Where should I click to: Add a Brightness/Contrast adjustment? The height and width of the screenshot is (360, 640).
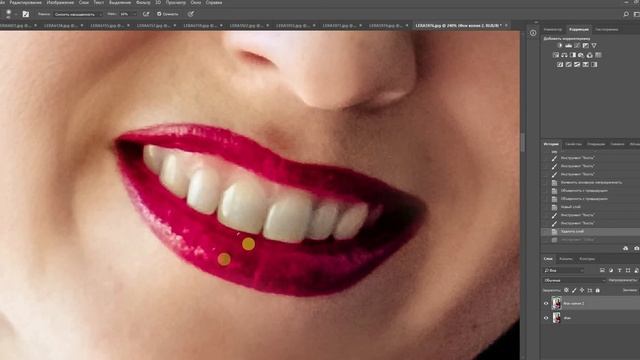pyautogui.click(x=560, y=45)
